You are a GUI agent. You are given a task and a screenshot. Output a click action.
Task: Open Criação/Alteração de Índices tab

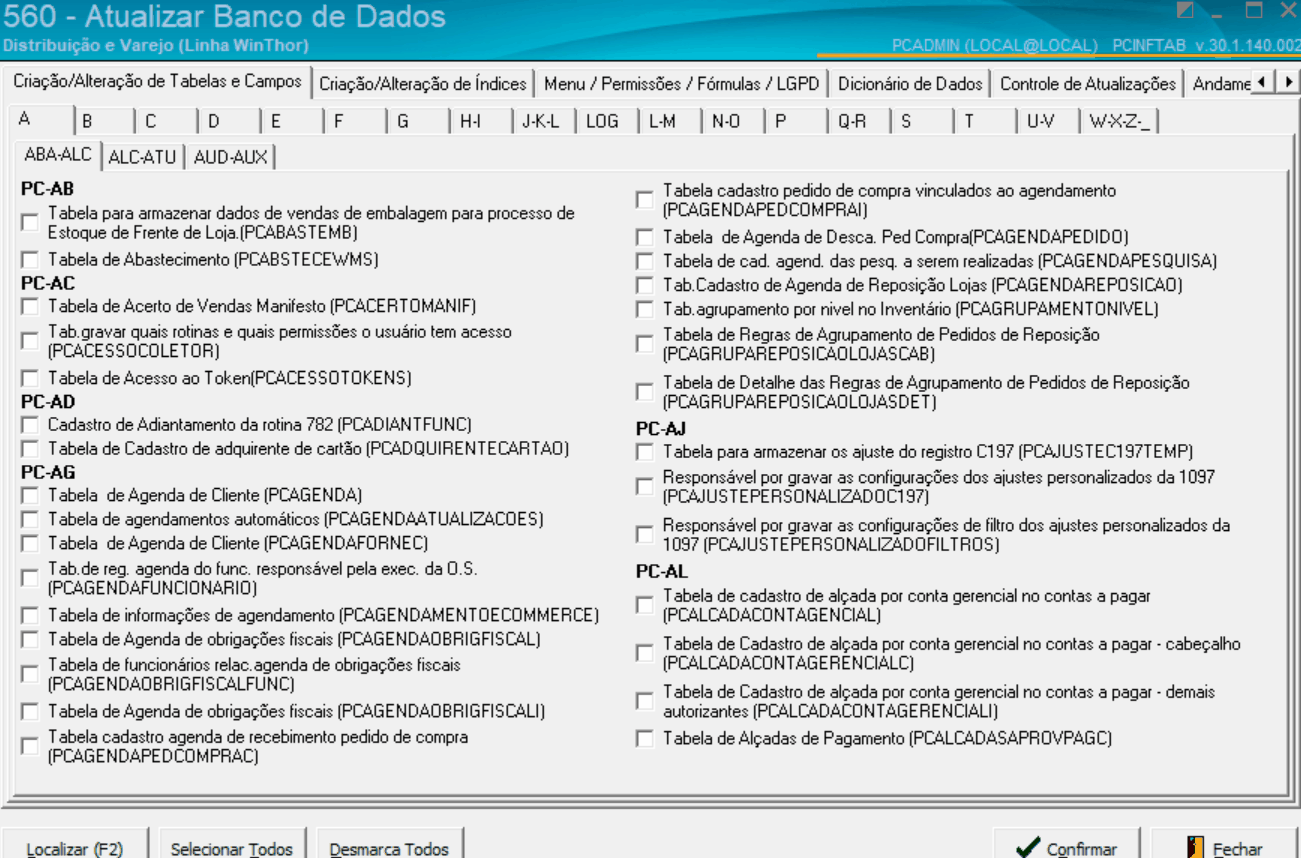(x=424, y=84)
